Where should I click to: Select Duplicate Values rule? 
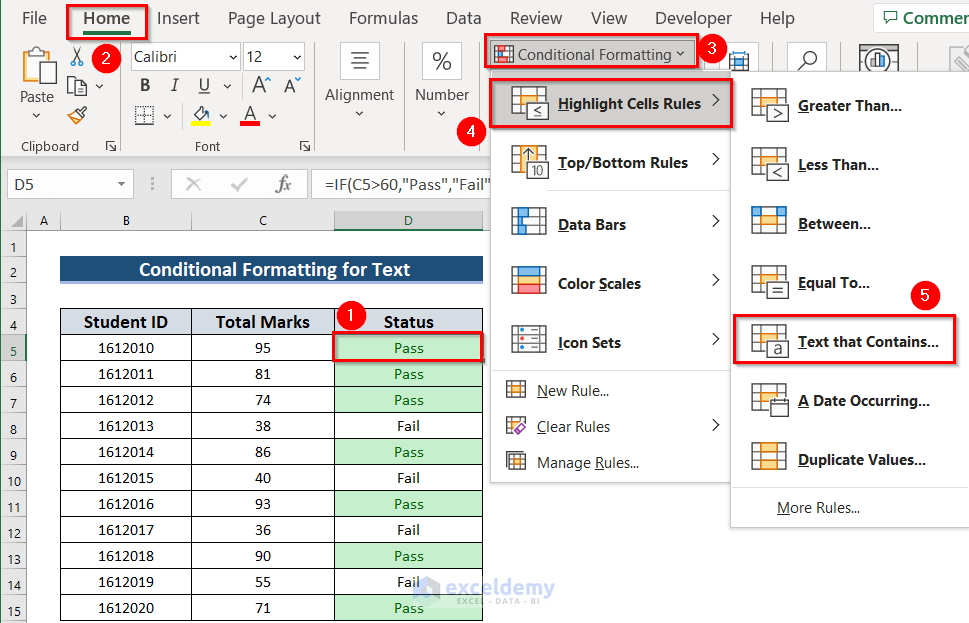coord(850,459)
